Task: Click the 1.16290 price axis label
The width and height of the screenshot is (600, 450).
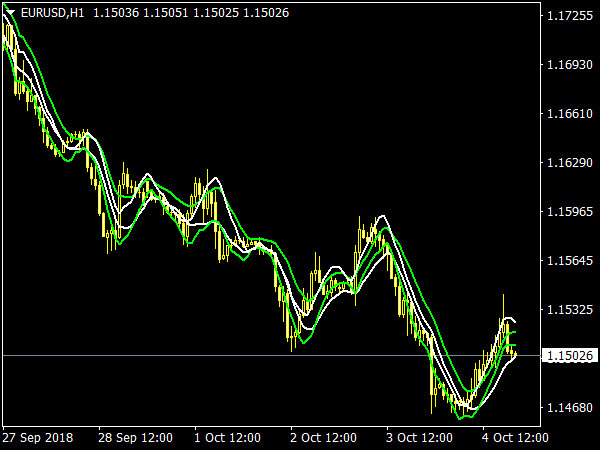Action: click(570, 163)
